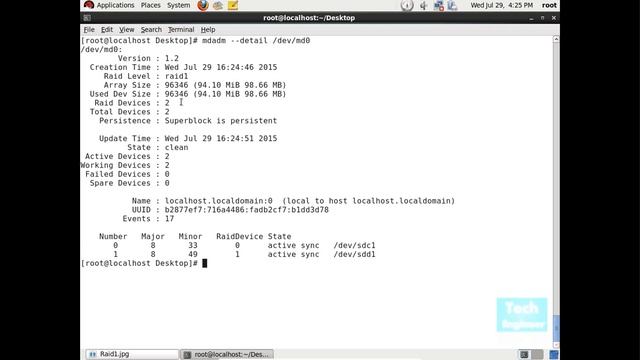This screenshot has height=360, width=640.
Task: Click the Used Dev Size value line
Action: (225, 94)
